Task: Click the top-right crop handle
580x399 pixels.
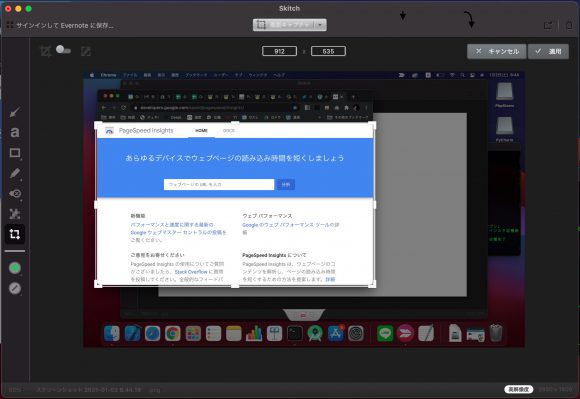Action: [372, 125]
